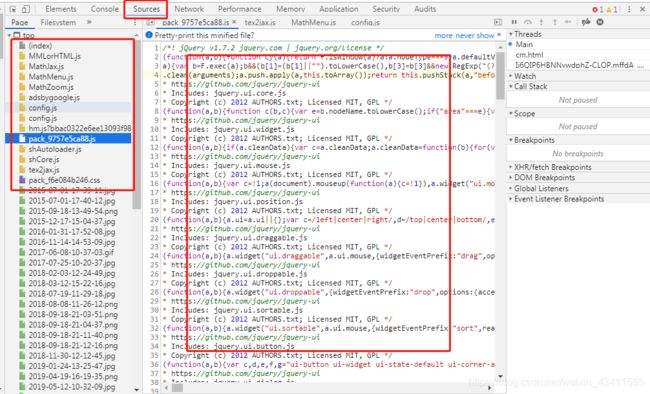Switch to the MathMenu.js editor tab
650x394 pixels.
coord(313,22)
